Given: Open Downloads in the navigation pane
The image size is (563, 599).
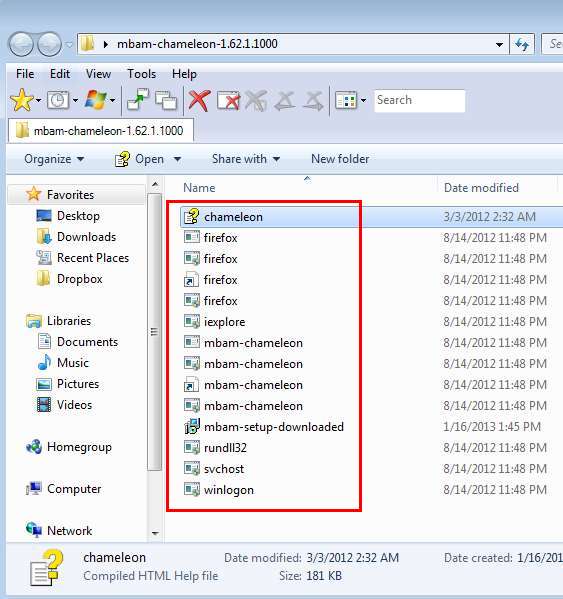Looking at the screenshot, I should (86, 237).
